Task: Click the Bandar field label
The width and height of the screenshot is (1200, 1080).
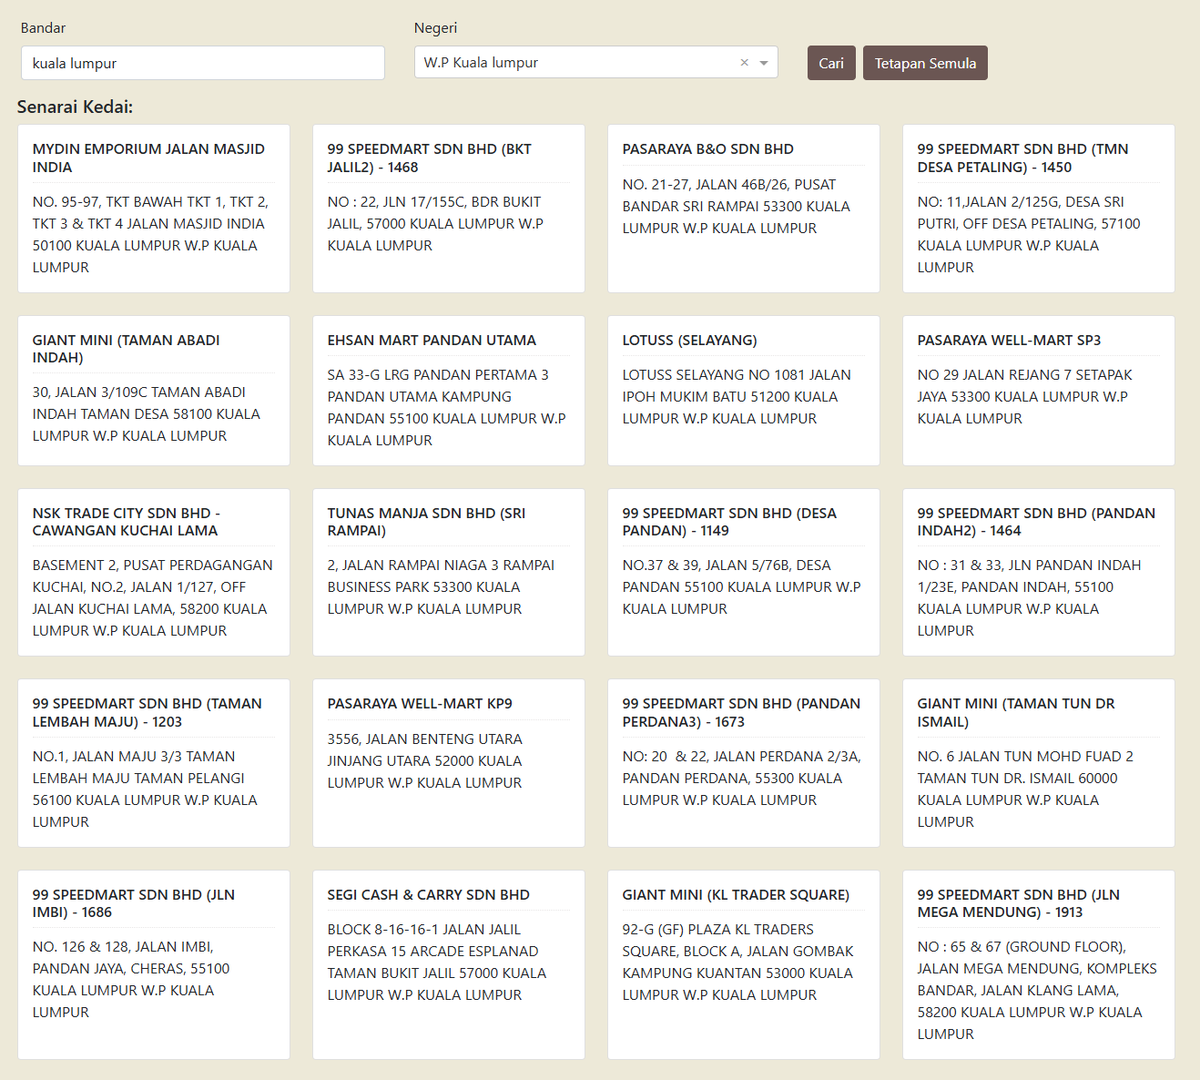Action: [43, 28]
